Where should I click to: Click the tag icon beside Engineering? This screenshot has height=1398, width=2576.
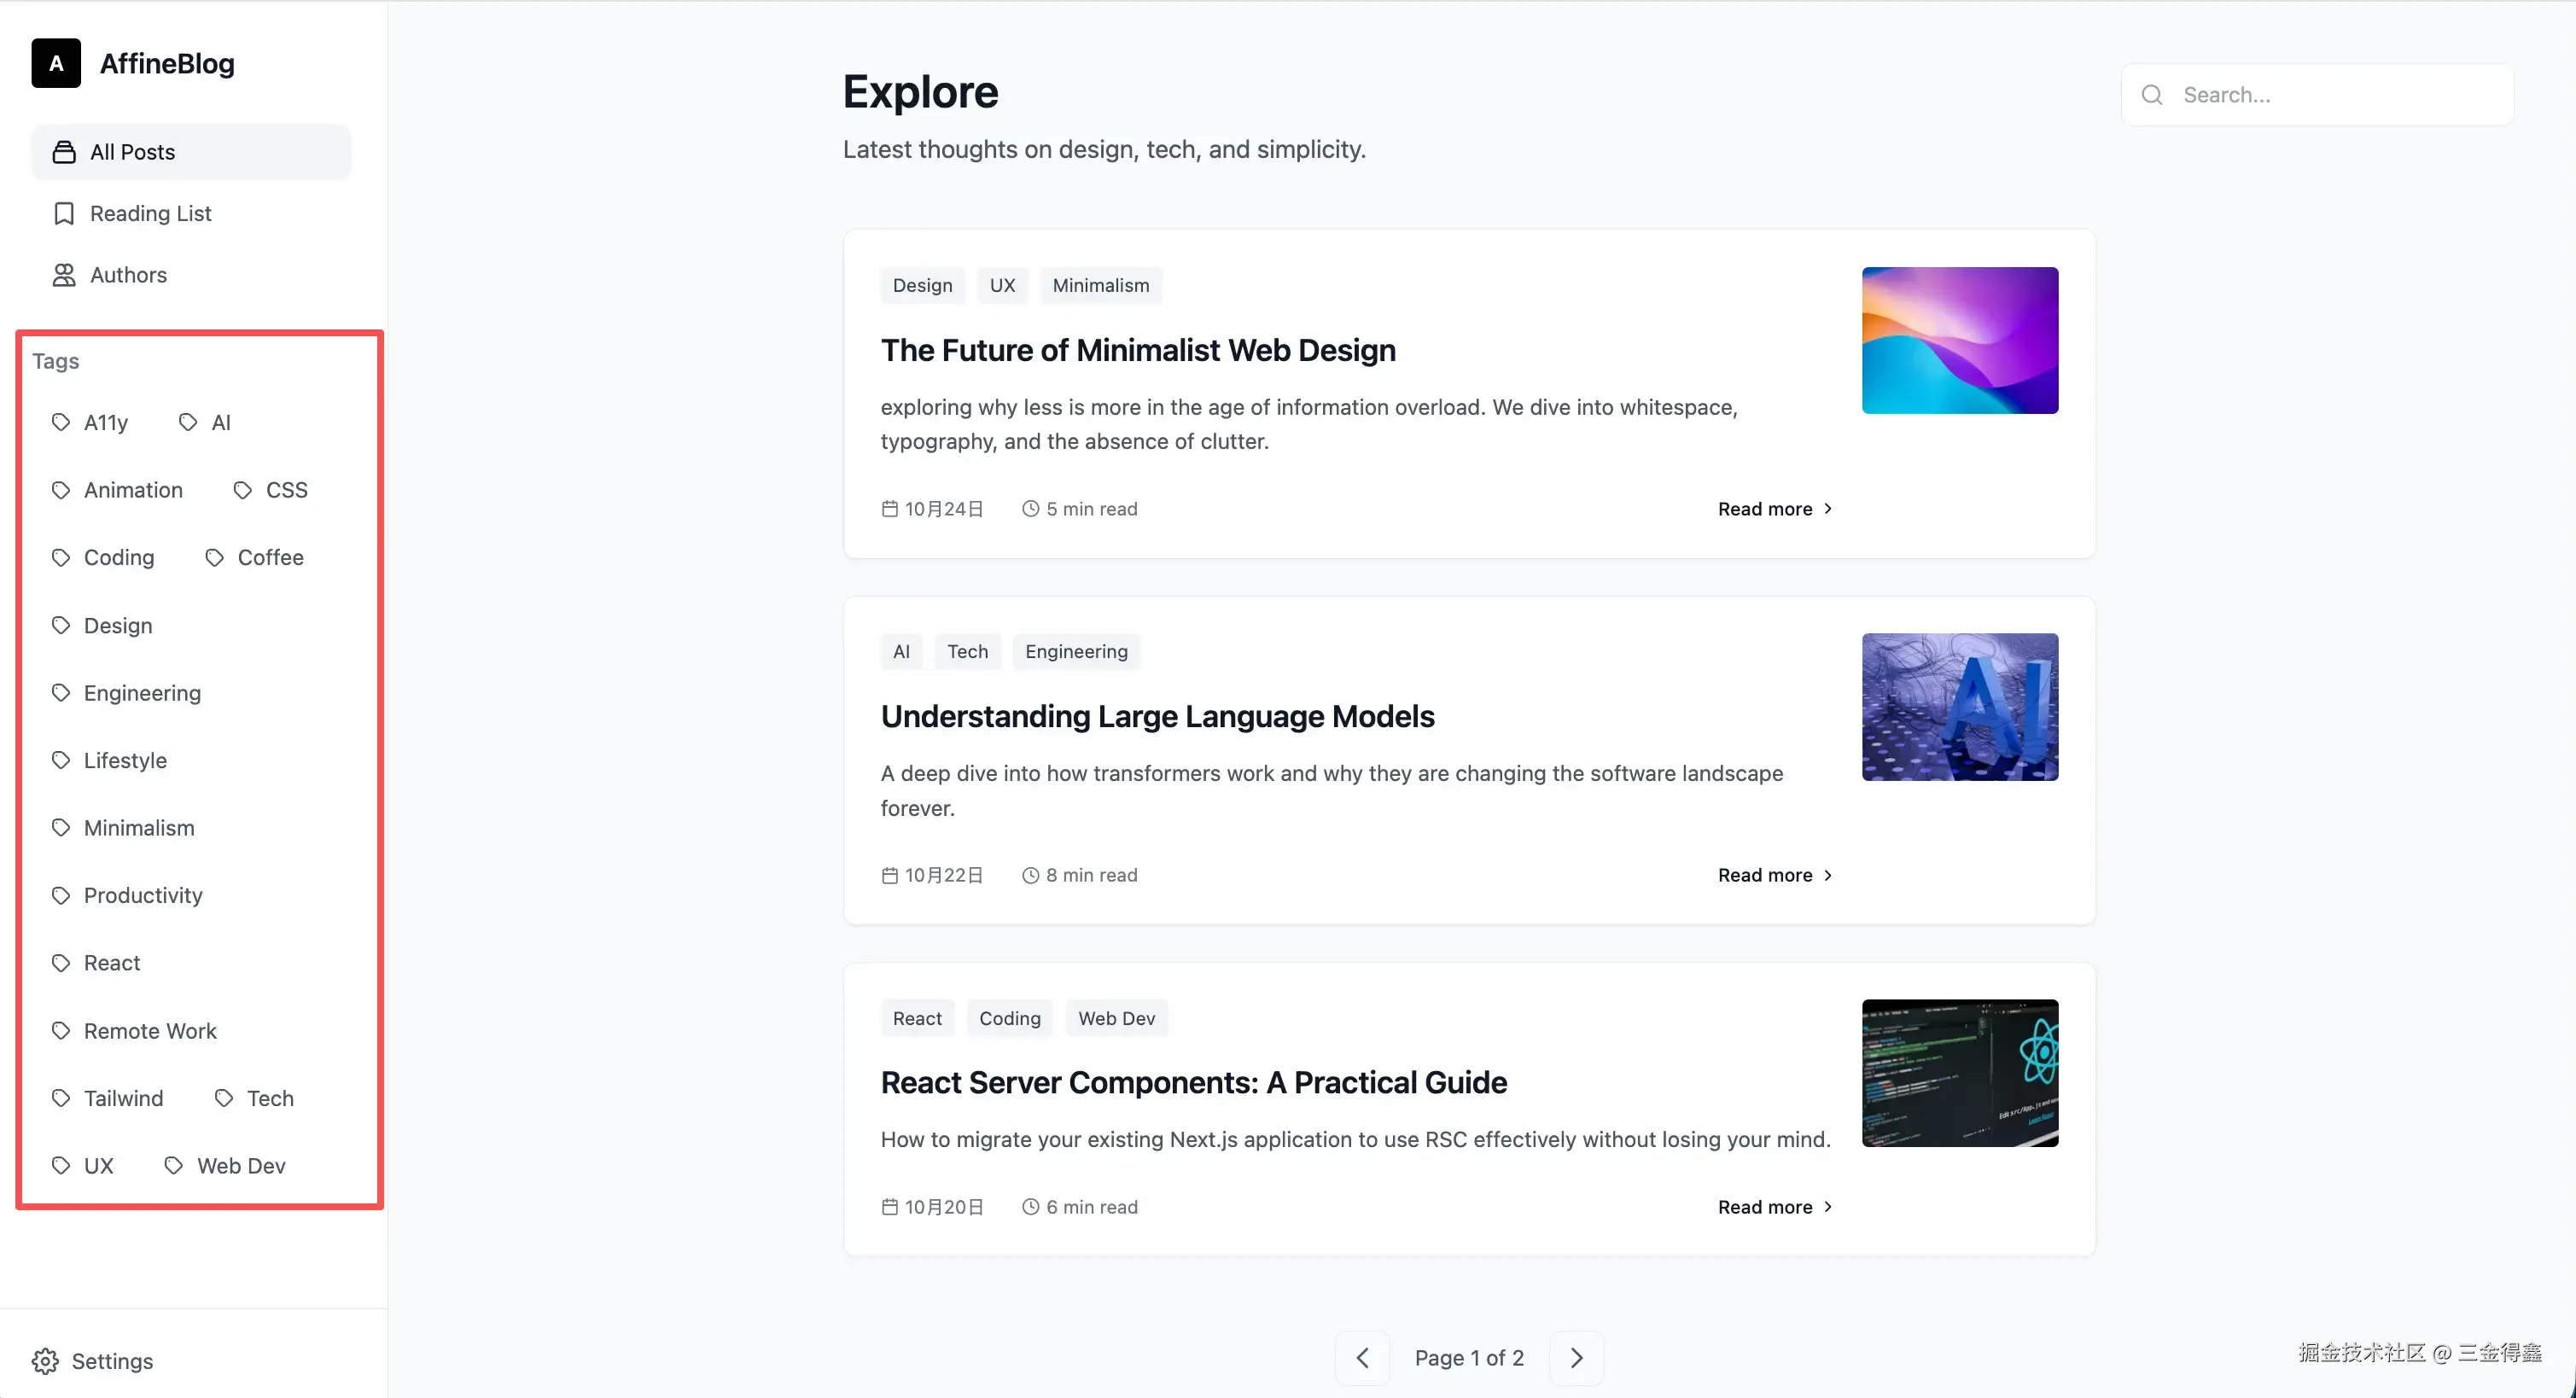coord(61,692)
